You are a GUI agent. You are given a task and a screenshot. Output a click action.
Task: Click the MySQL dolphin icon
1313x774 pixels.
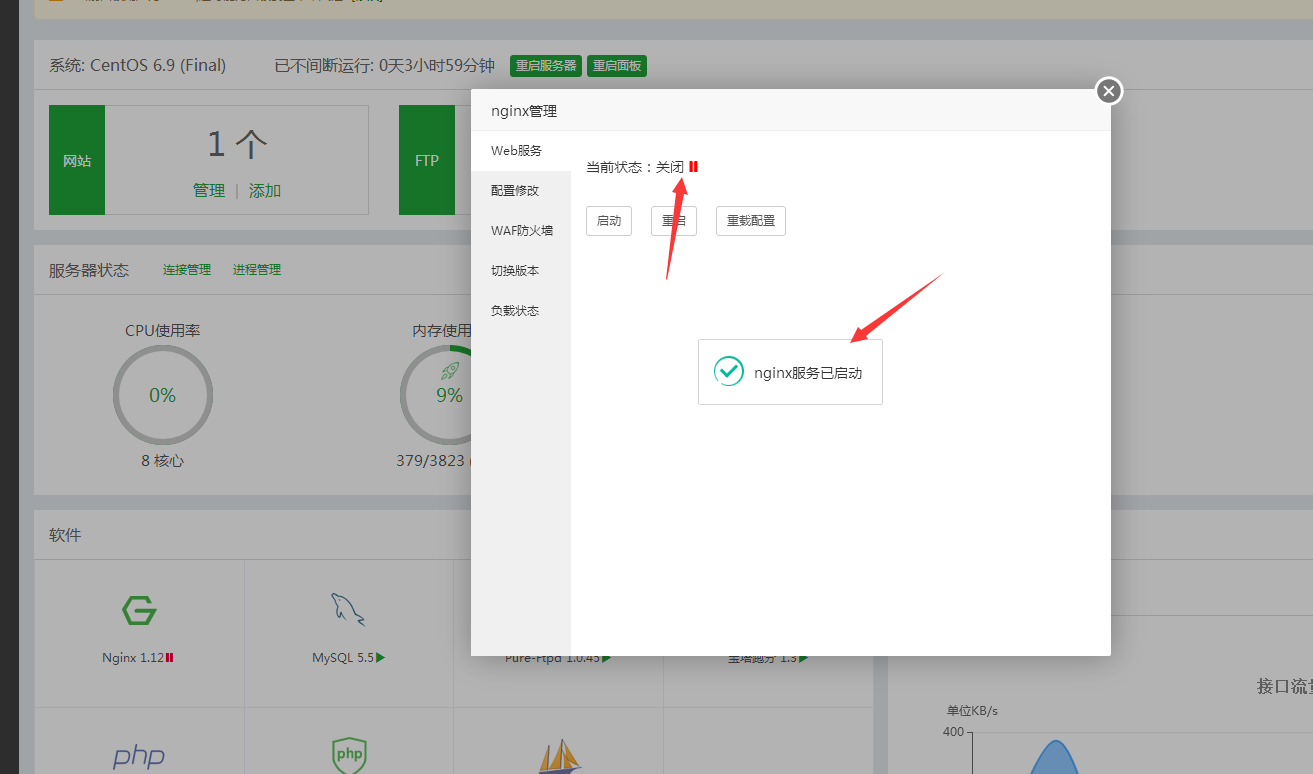click(x=348, y=609)
